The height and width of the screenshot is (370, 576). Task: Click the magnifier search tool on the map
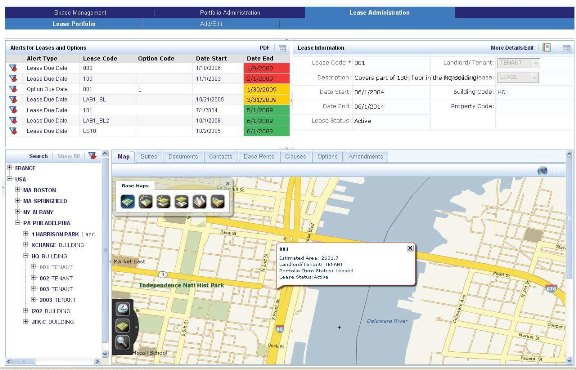[x=122, y=342]
